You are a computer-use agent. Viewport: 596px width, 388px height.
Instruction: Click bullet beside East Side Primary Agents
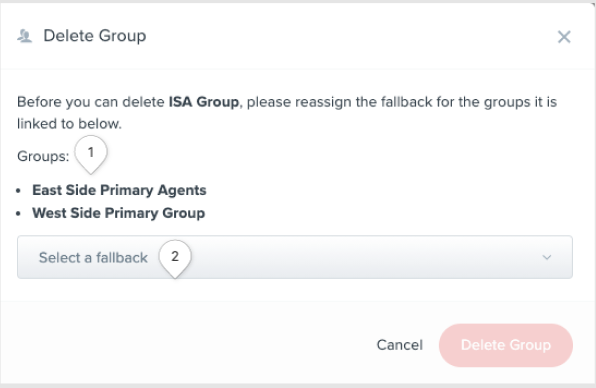(x=18, y=191)
